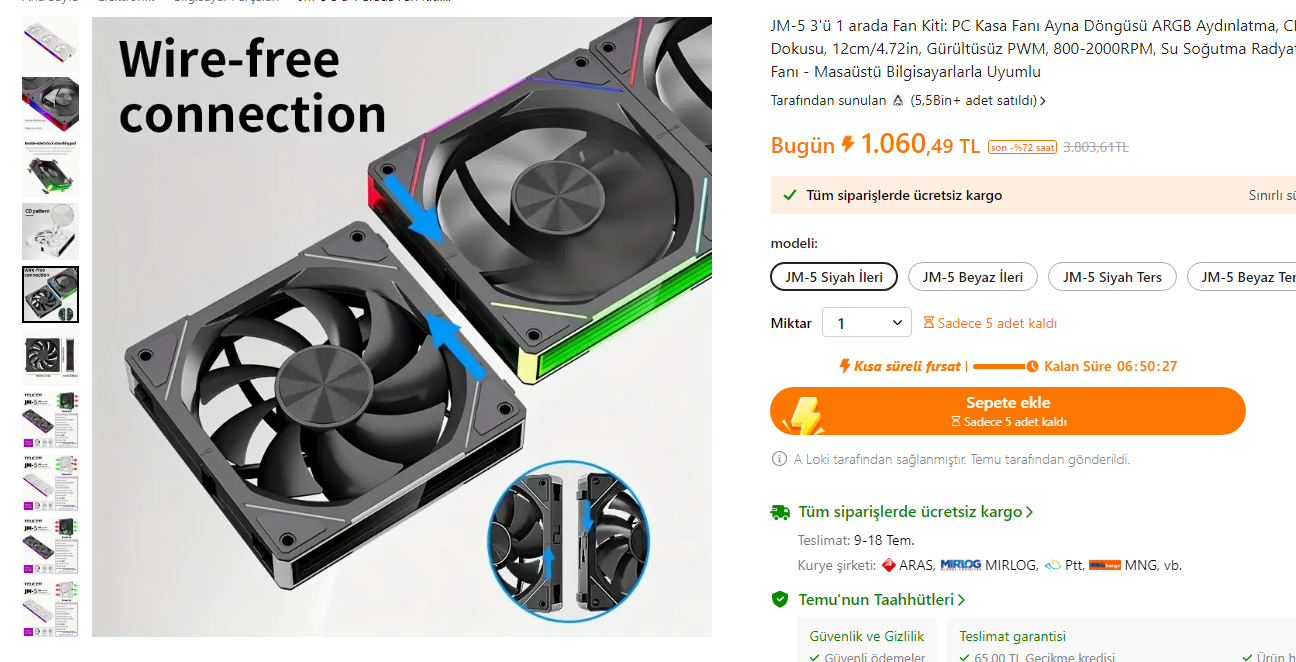Click the seller badge icon after Tarafından sunulan
1296x662 pixels.
898,101
